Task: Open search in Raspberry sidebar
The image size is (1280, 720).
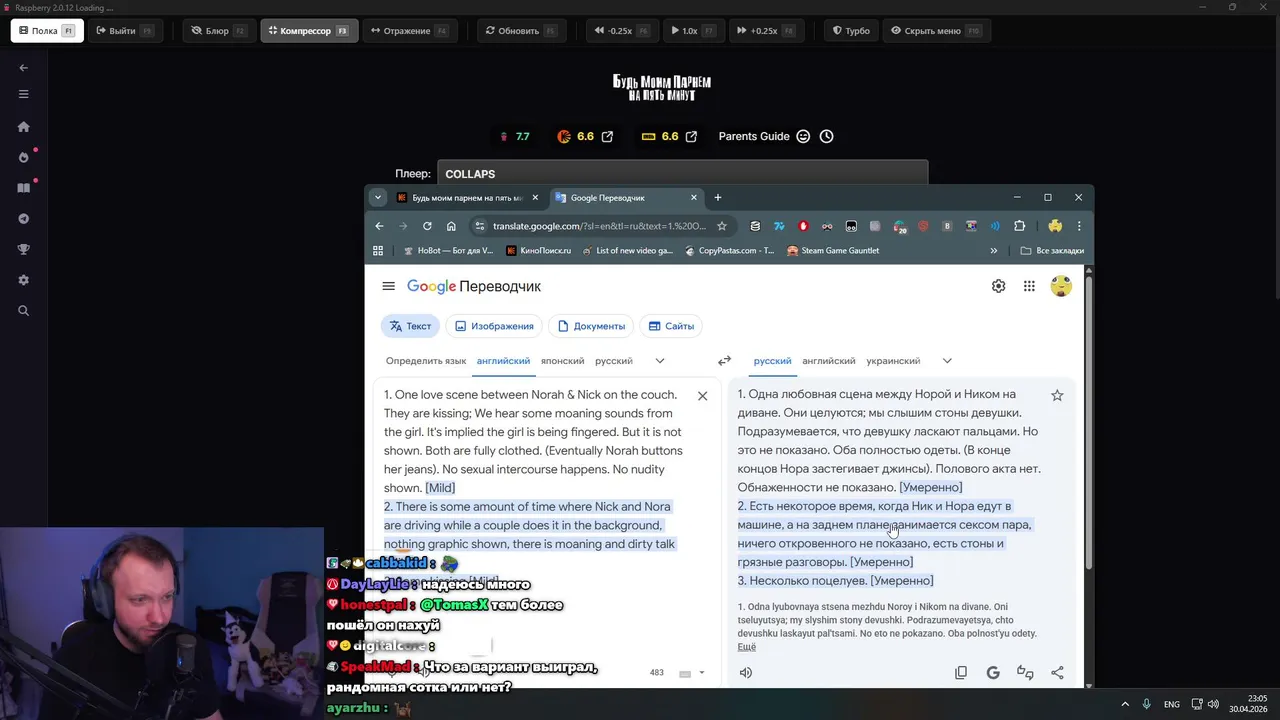Action: tap(24, 311)
